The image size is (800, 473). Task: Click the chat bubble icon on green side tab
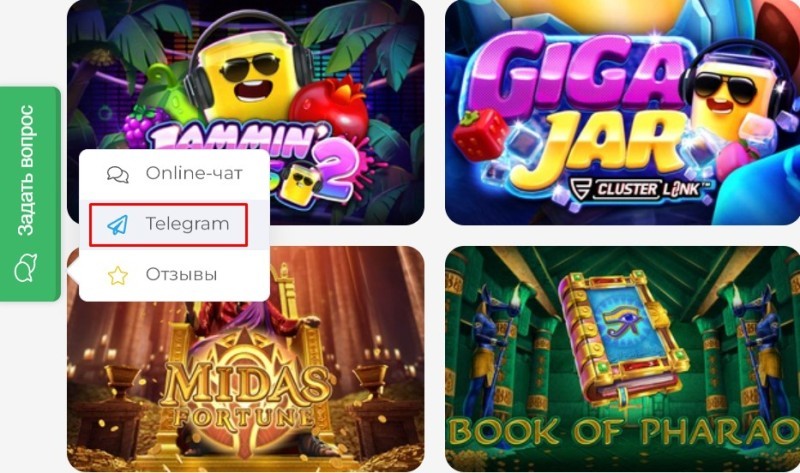[x=26, y=268]
